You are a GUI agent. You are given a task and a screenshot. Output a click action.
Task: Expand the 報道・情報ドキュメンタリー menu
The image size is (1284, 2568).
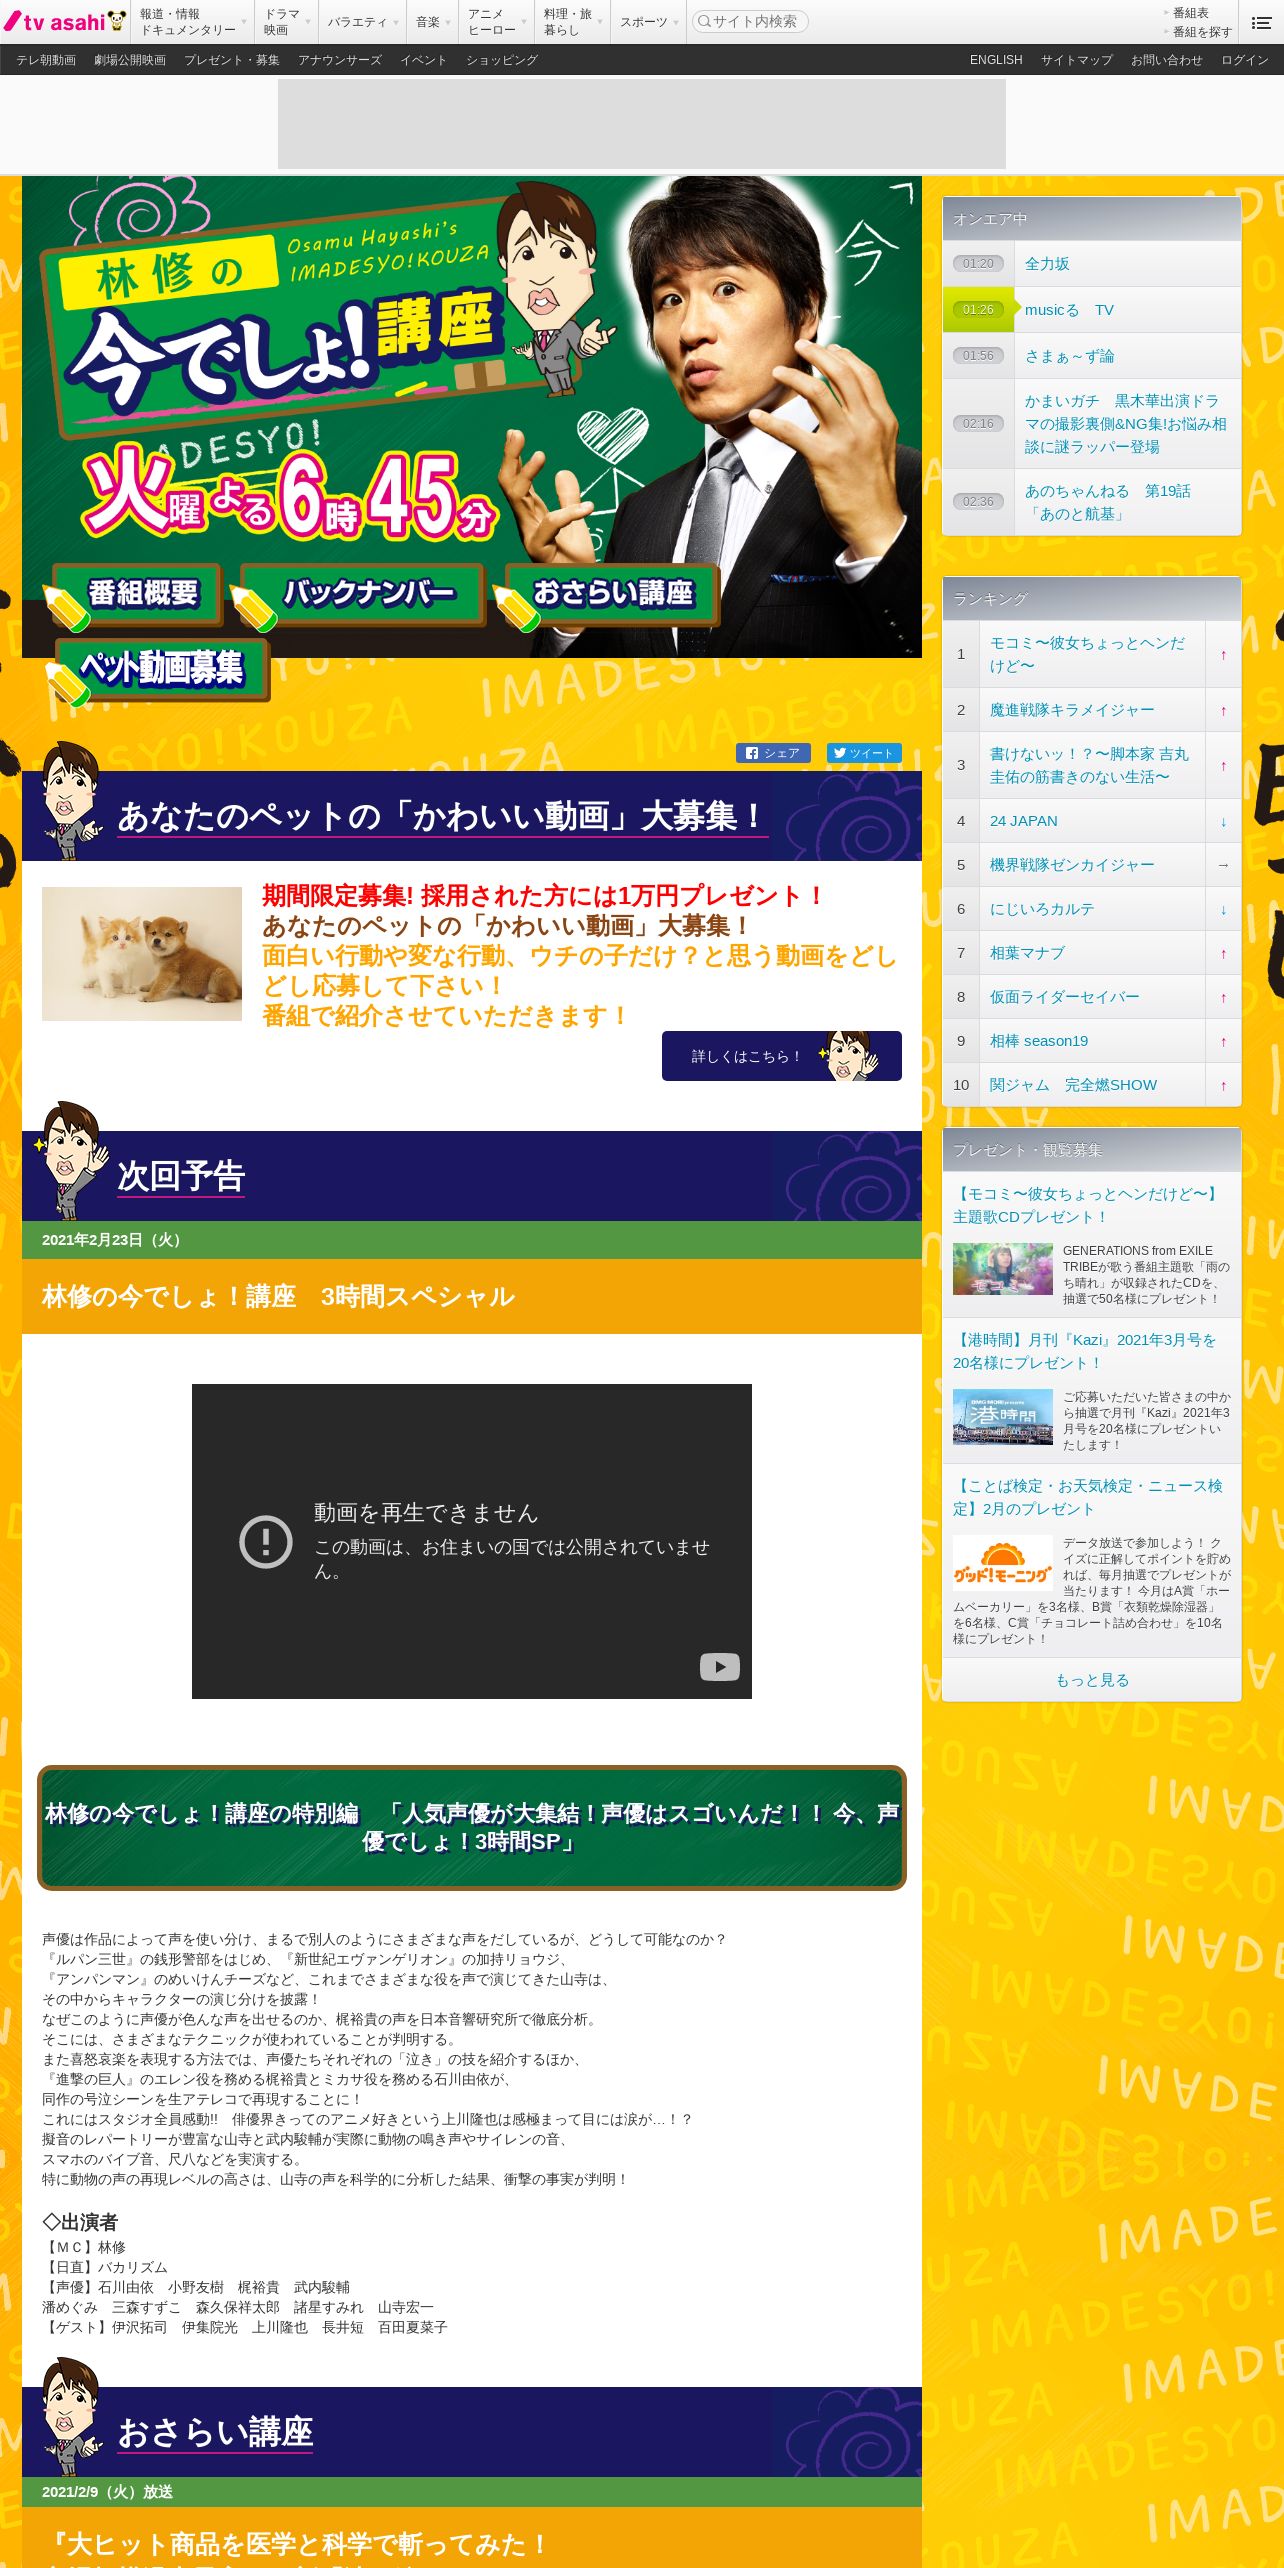click(191, 22)
